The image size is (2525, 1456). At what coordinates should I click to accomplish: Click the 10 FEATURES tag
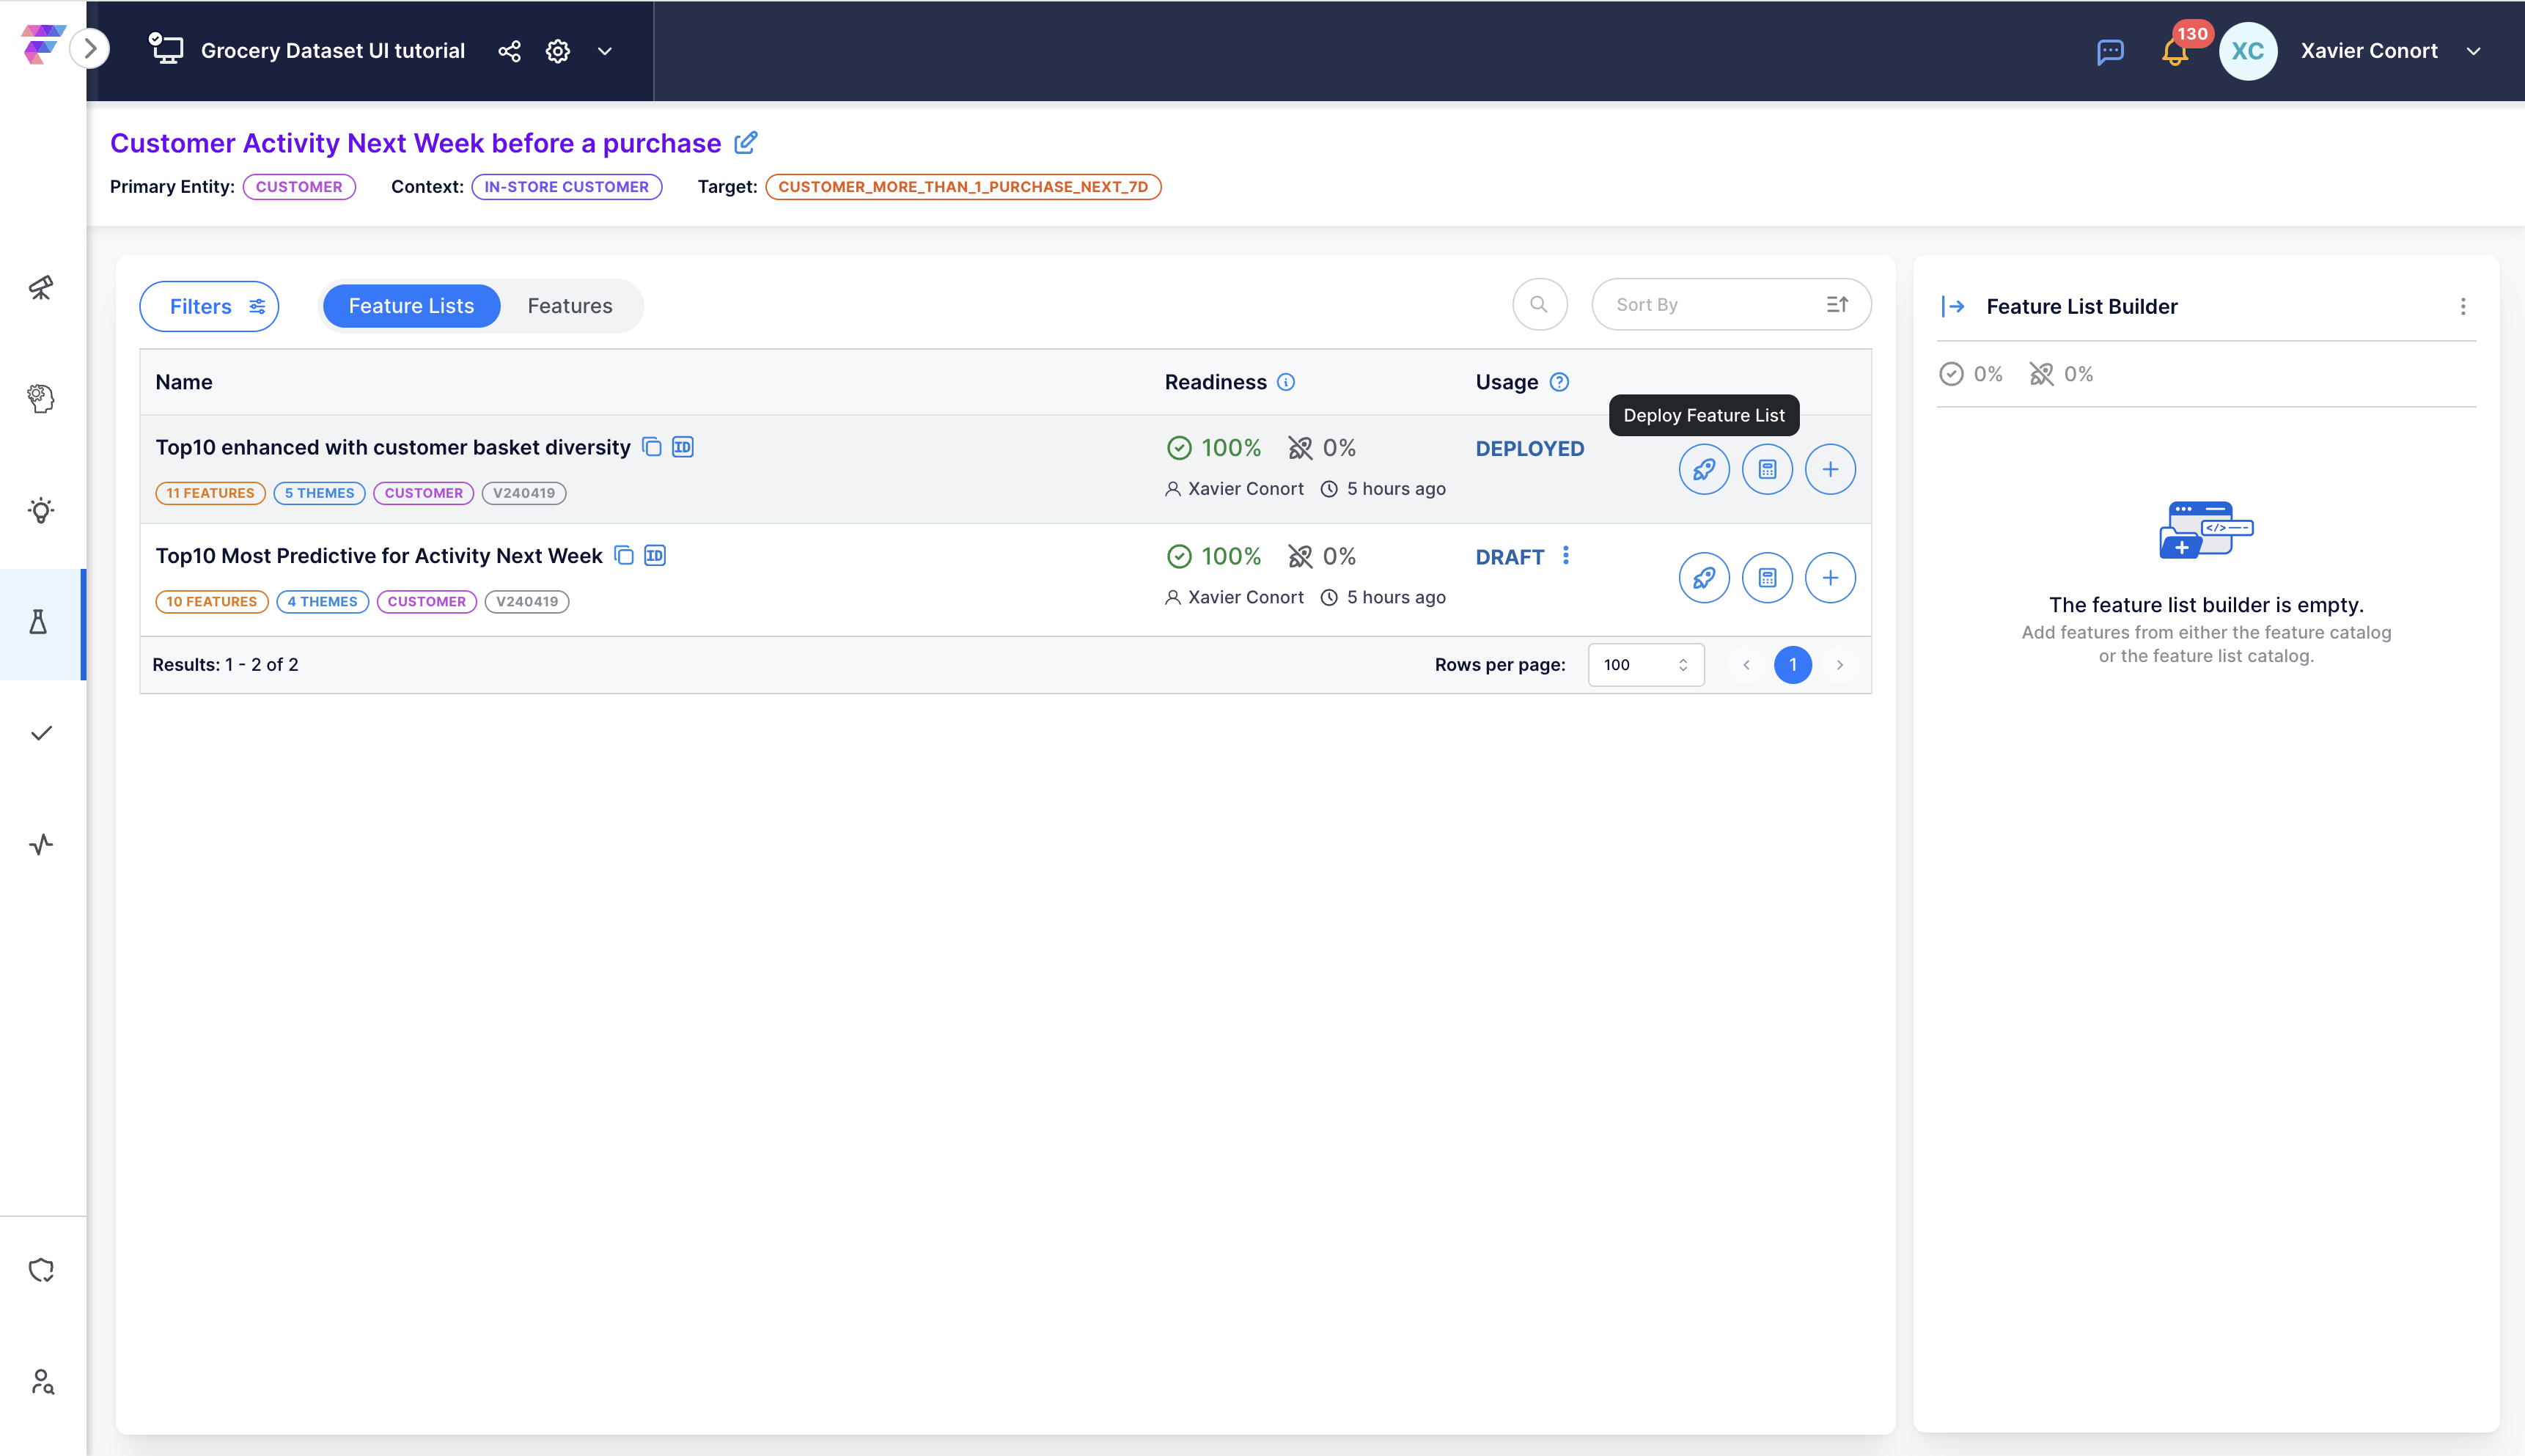point(211,602)
